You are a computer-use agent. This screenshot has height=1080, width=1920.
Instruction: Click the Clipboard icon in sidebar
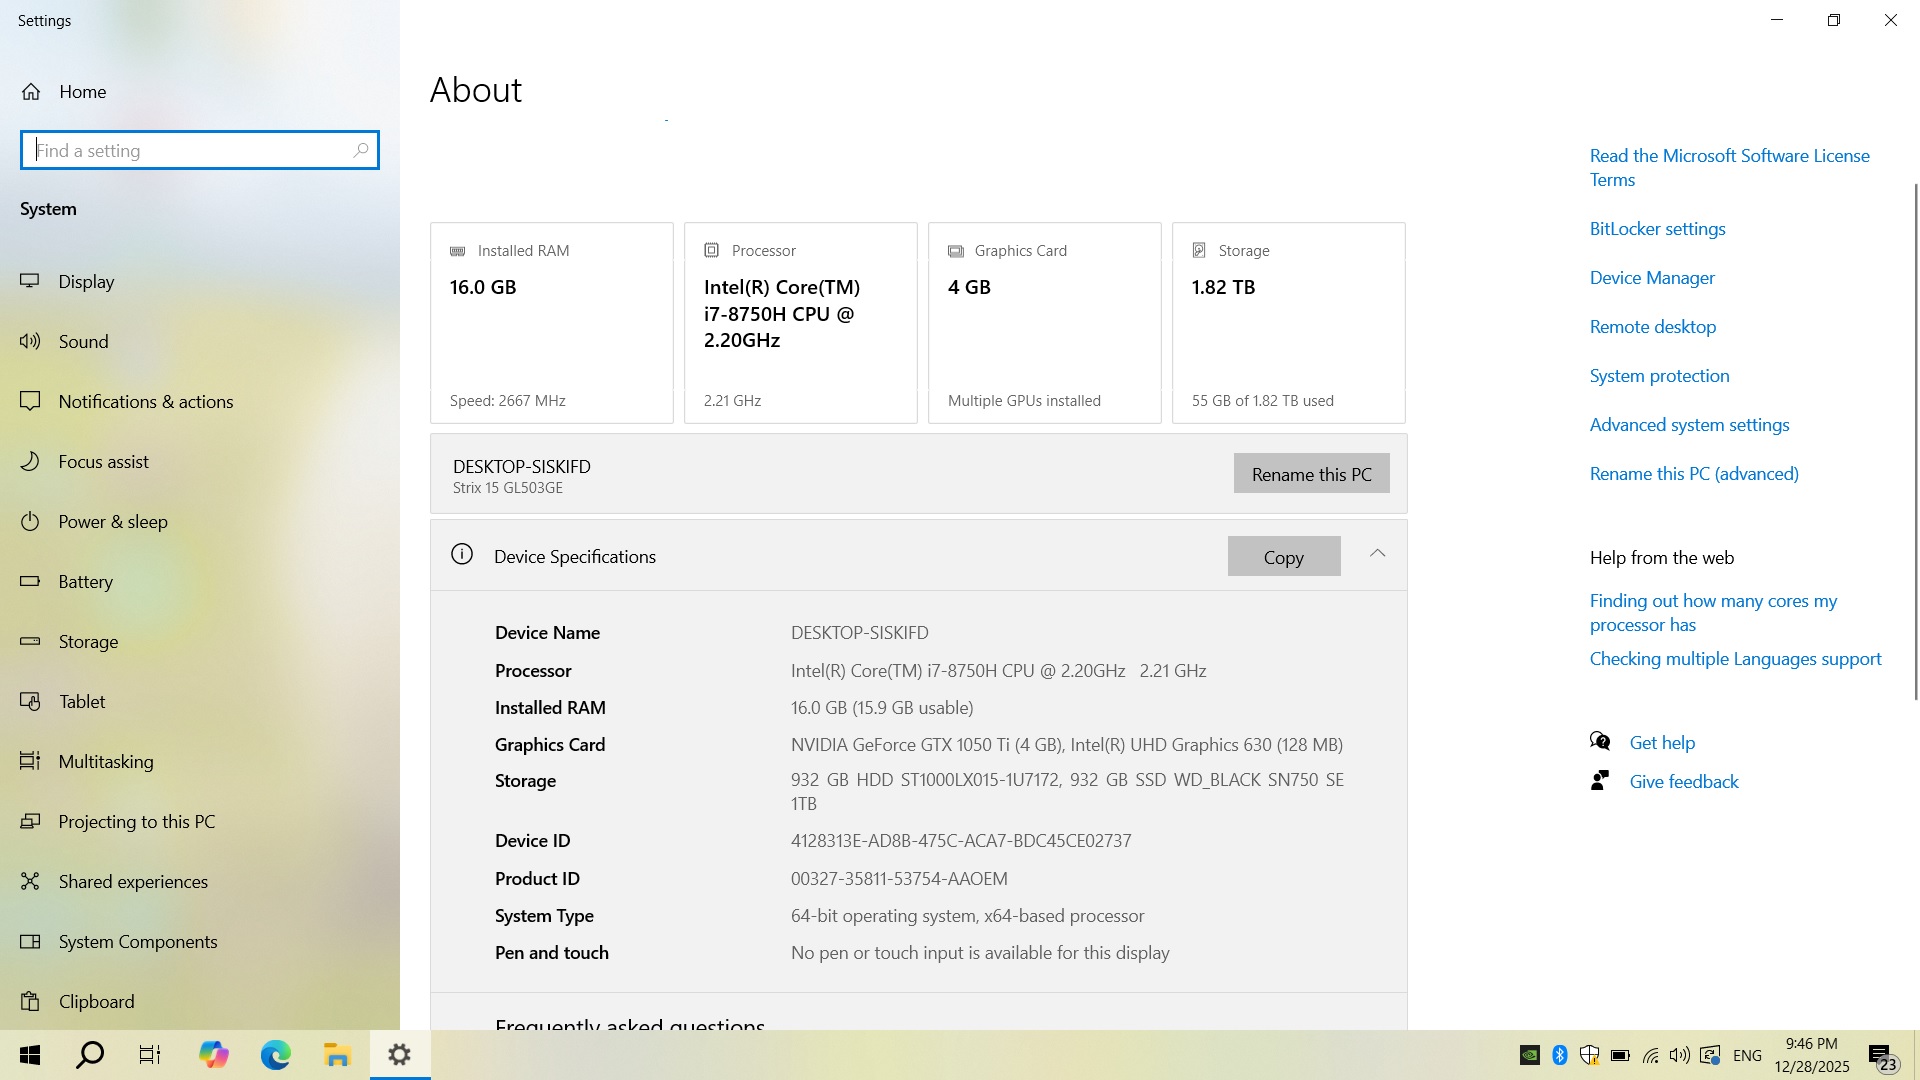tap(30, 1002)
